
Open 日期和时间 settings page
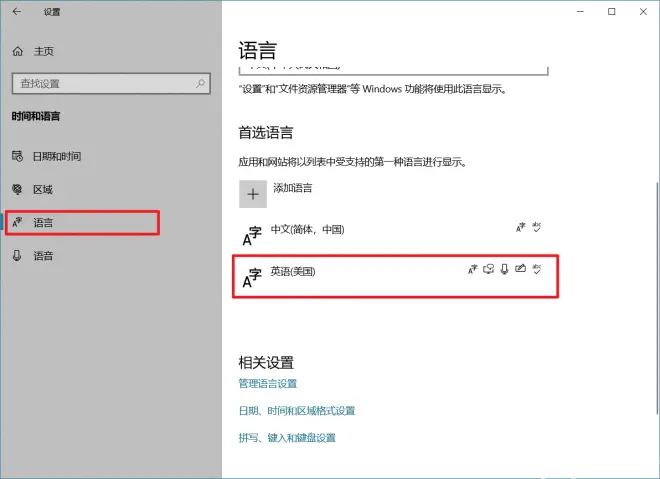click(x=57, y=156)
